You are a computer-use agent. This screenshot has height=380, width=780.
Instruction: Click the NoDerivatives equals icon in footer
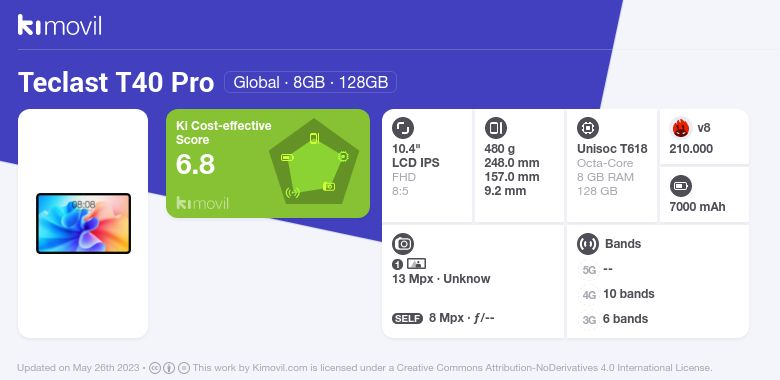coord(184,368)
